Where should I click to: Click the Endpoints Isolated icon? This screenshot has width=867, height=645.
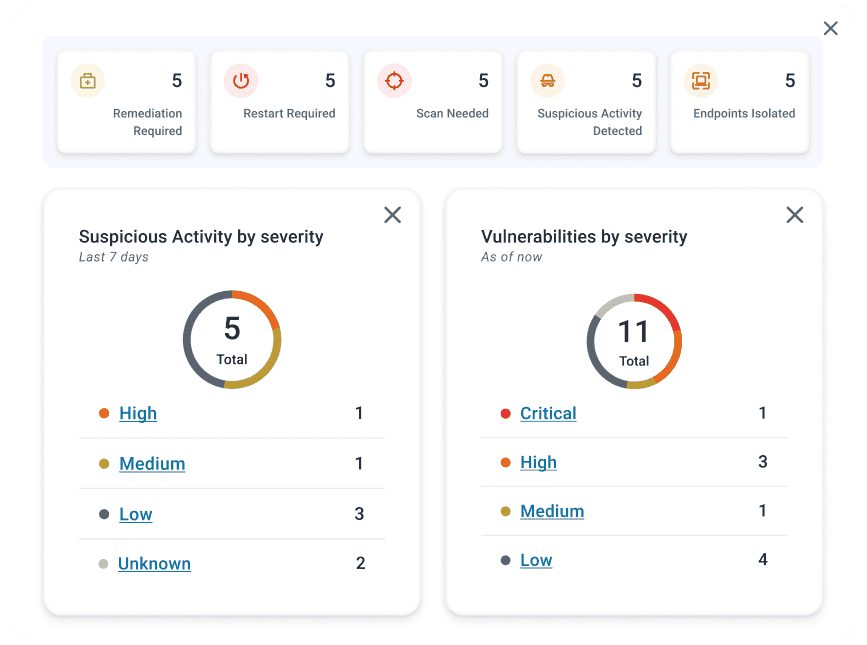pyautogui.click(x=700, y=81)
